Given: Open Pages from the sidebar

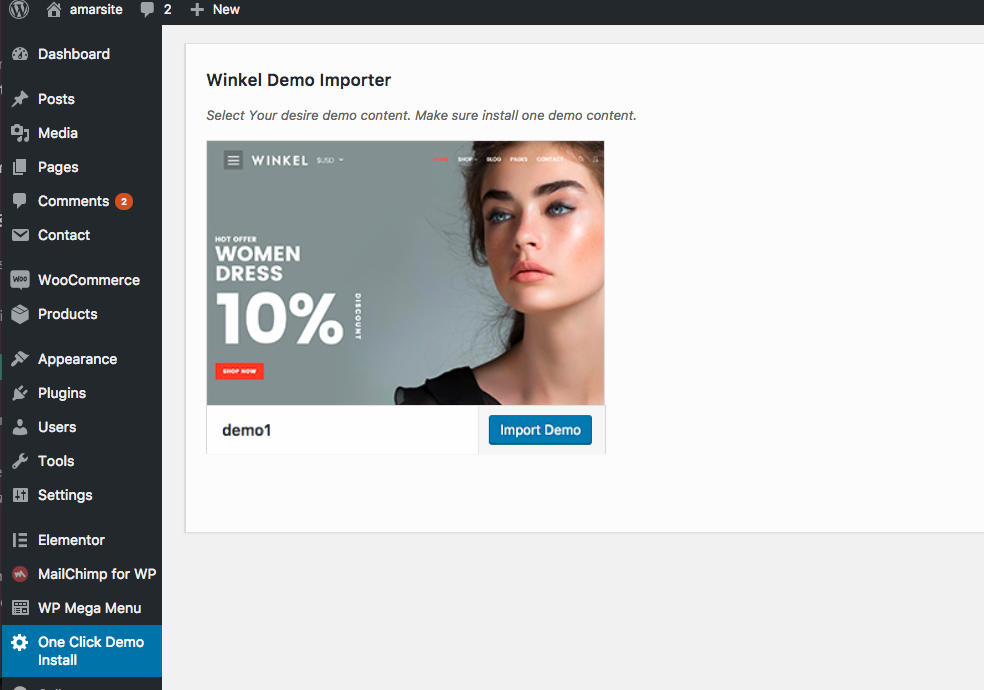Looking at the screenshot, I should tap(58, 167).
